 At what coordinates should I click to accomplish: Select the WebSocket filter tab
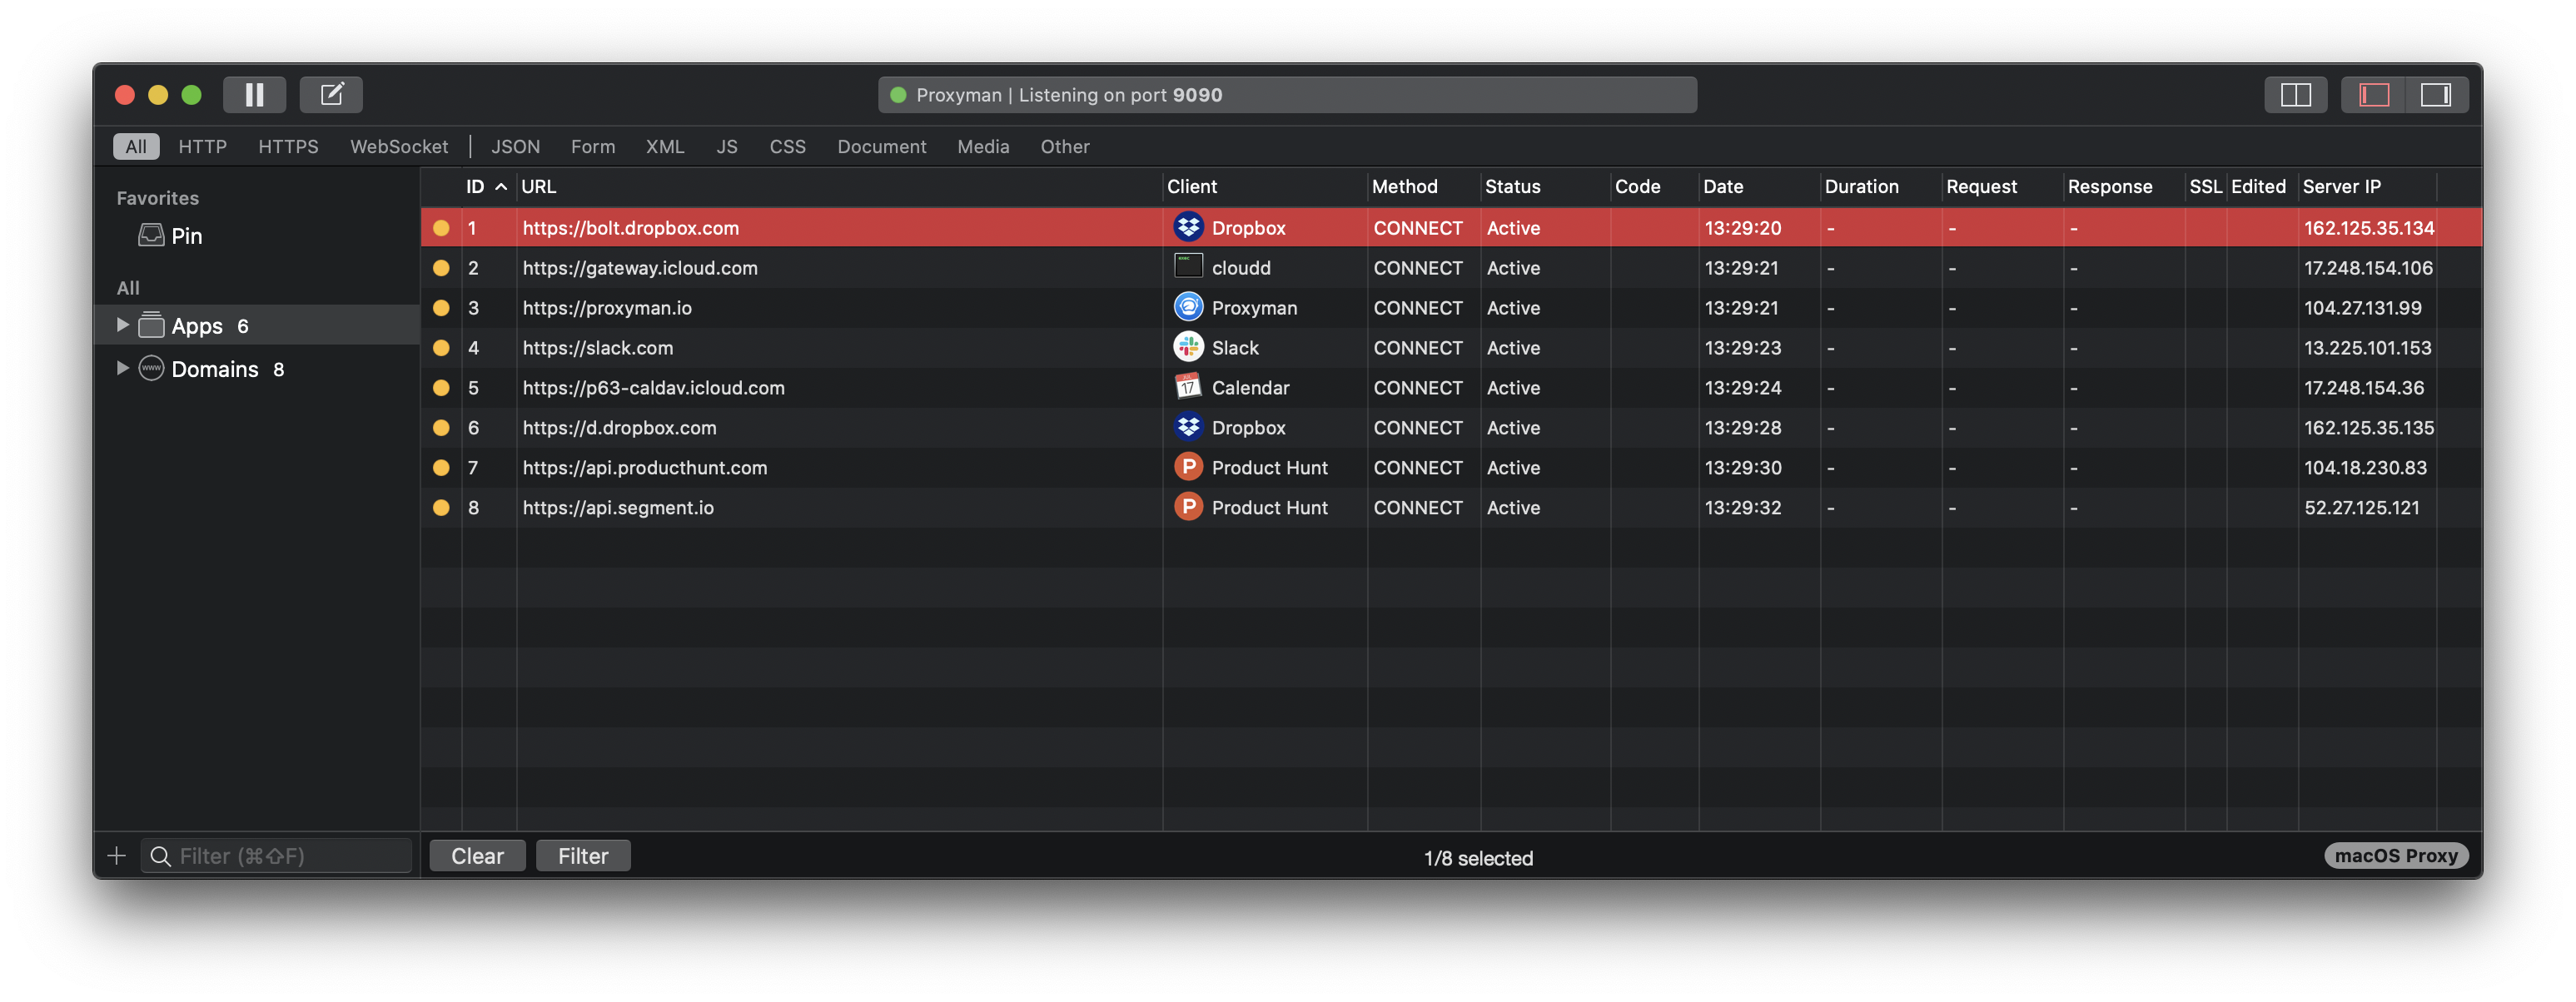coord(399,146)
